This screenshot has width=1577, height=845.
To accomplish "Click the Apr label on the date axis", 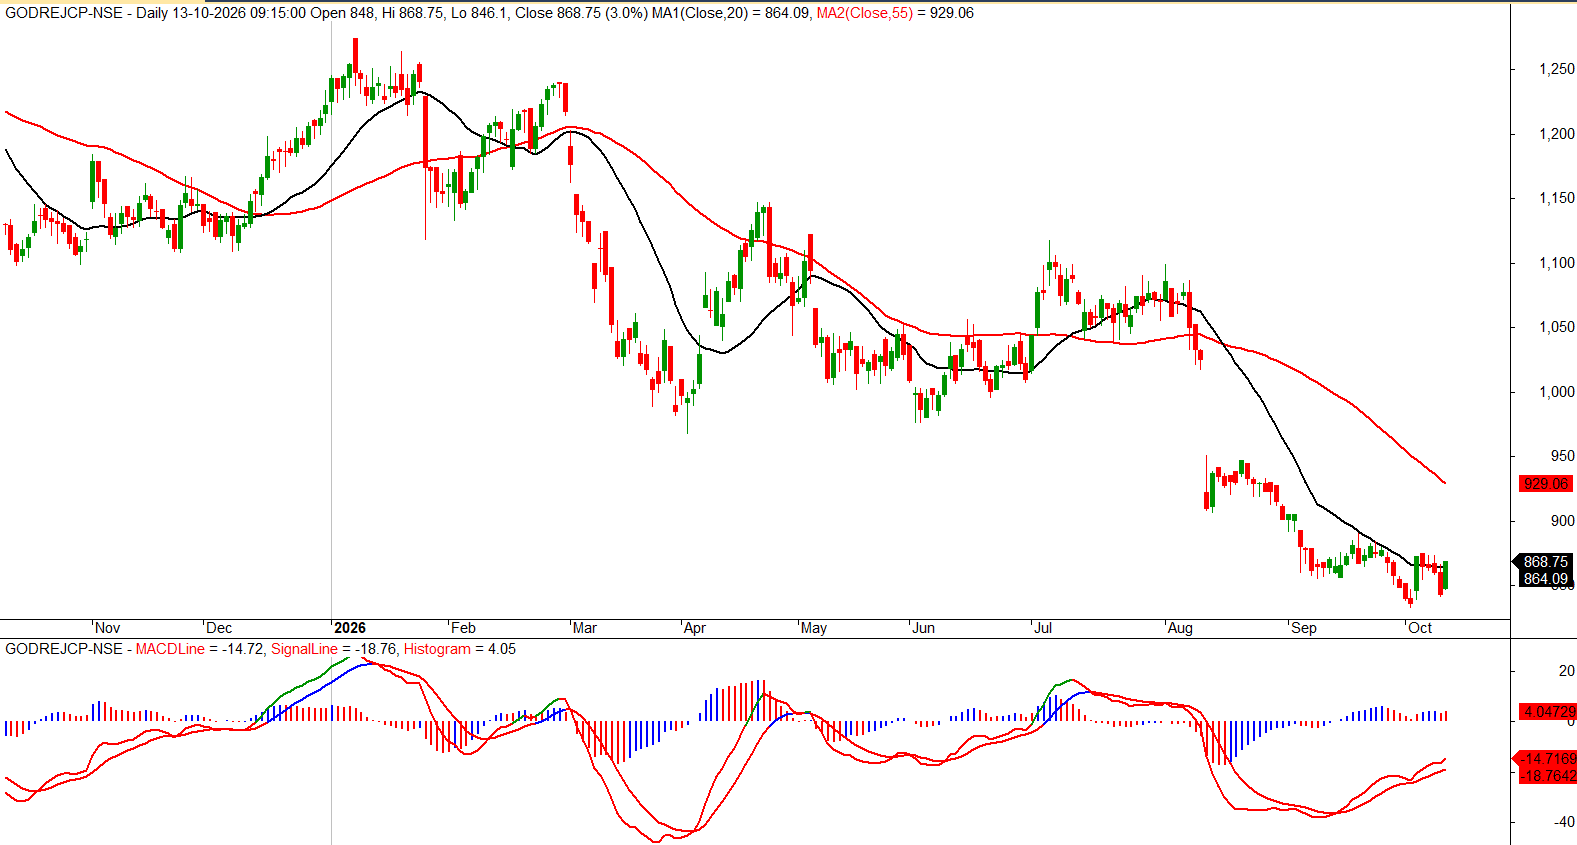I will coord(695,628).
